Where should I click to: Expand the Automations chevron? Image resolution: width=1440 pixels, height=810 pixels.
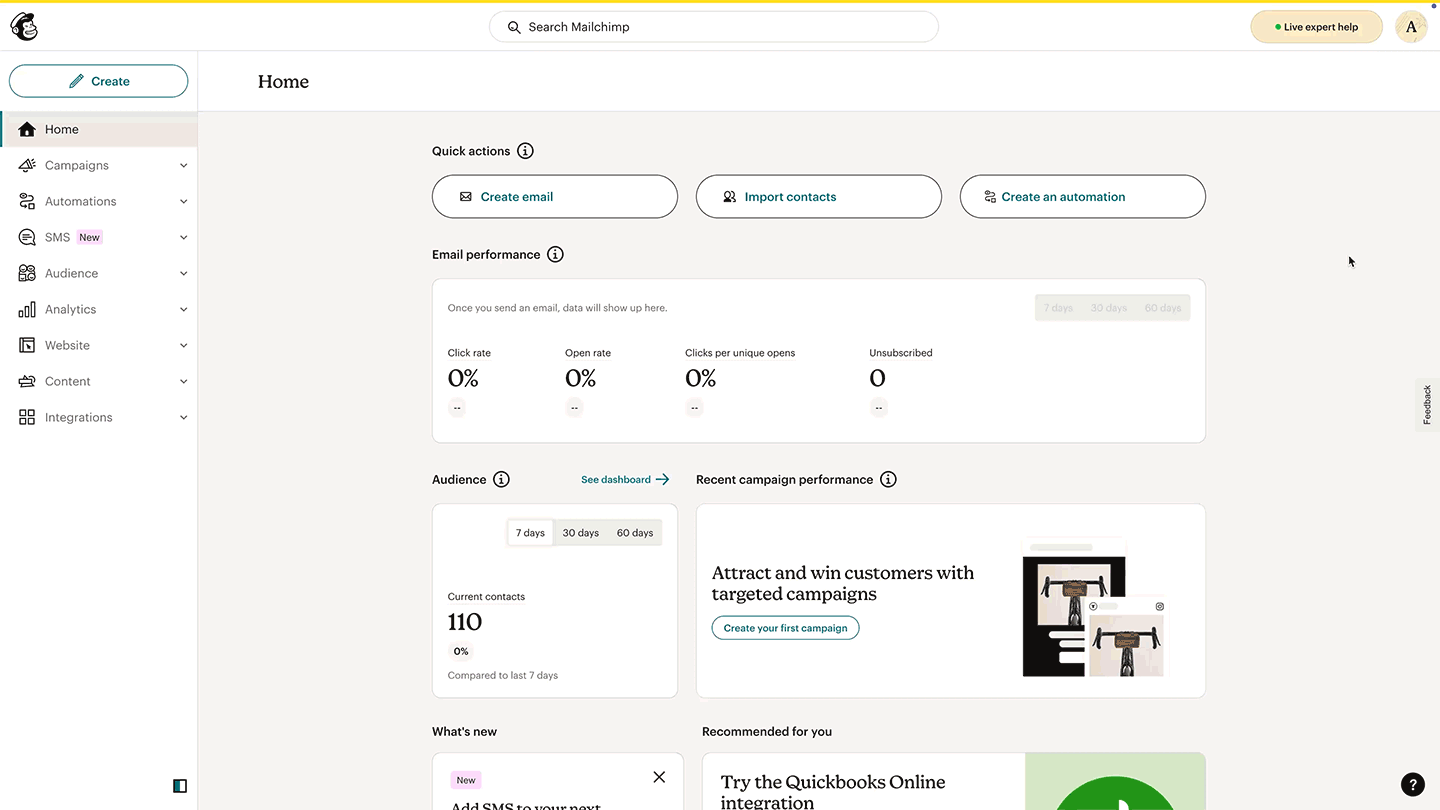(183, 202)
